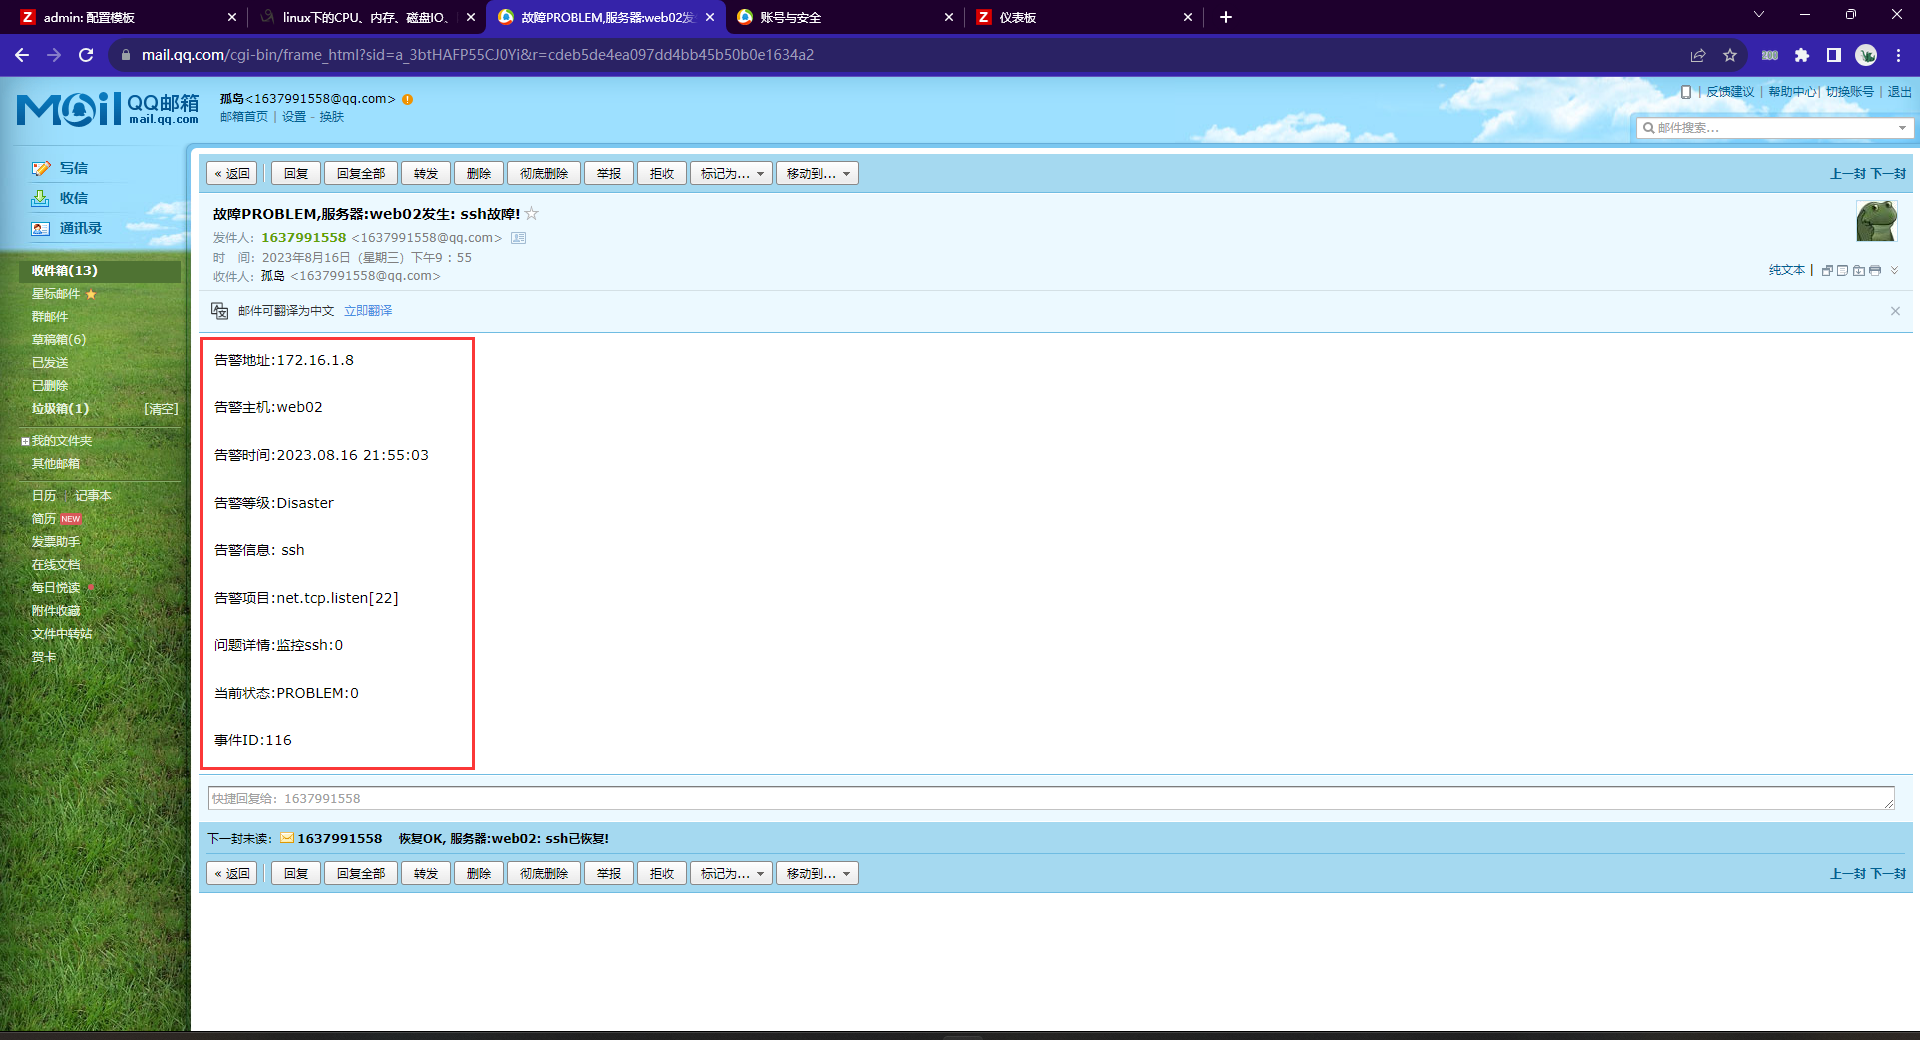Image resolution: width=1920 pixels, height=1040 pixels.
Task: Click the share page icon in address bar
Action: pyautogui.click(x=1698, y=55)
